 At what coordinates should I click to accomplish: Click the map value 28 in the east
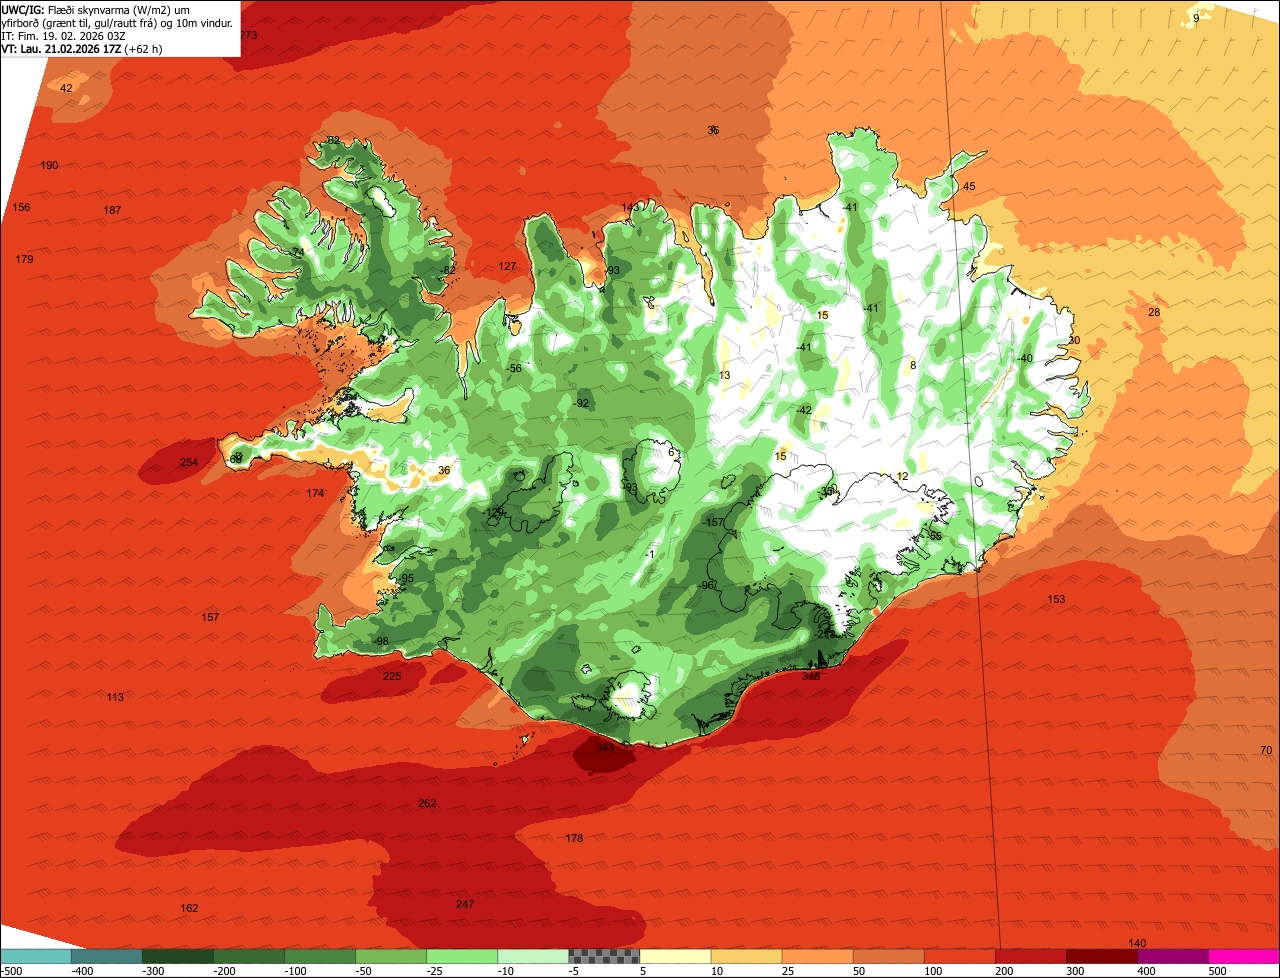(1154, 313)
